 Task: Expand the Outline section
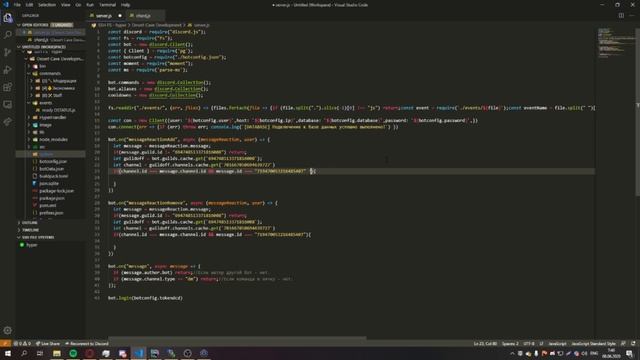pos(29,223)
